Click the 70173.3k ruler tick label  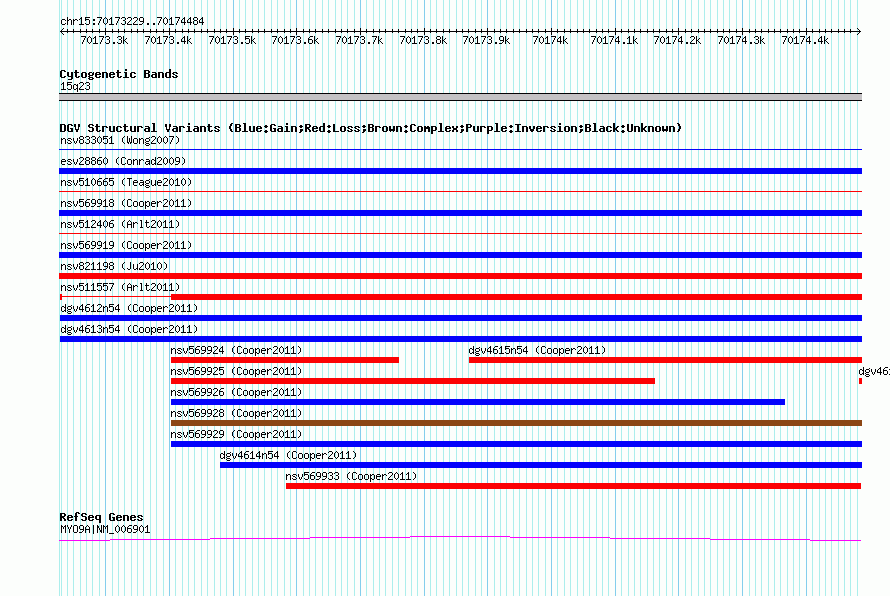click(x=104, y=40)
